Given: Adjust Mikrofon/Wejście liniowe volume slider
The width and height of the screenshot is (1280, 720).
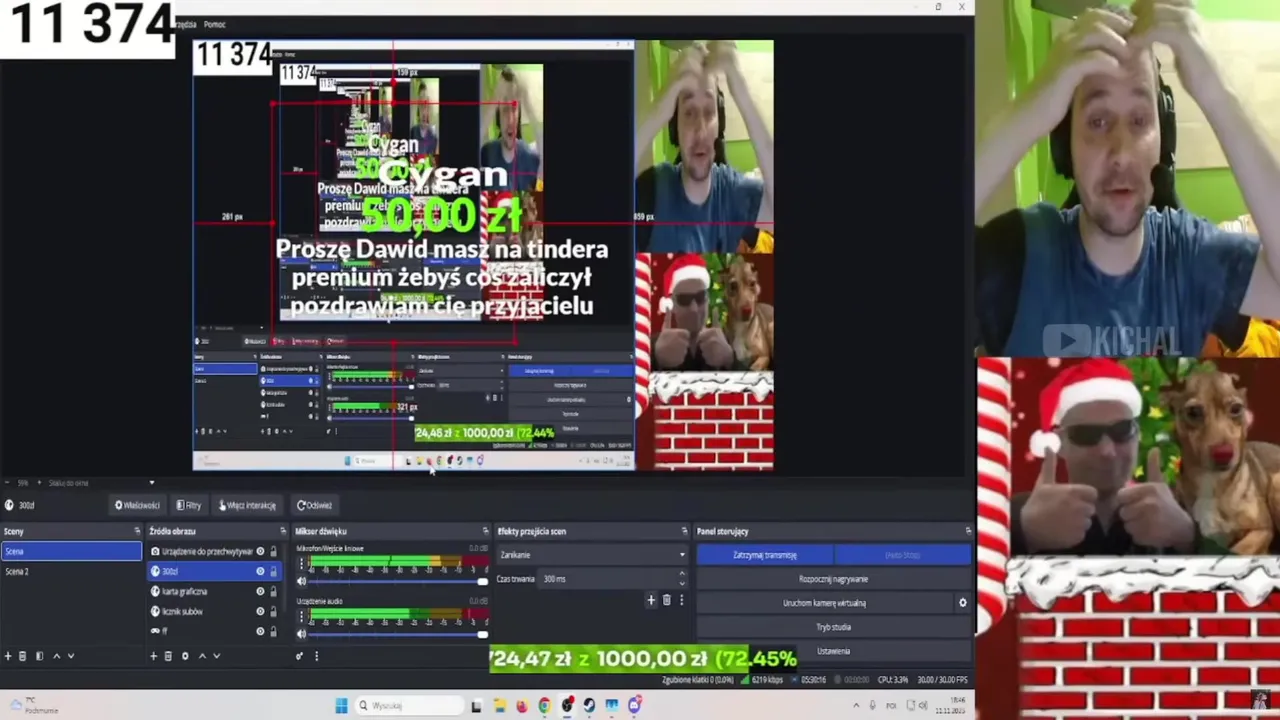Looking at the screenshot, I should (398, 581).
